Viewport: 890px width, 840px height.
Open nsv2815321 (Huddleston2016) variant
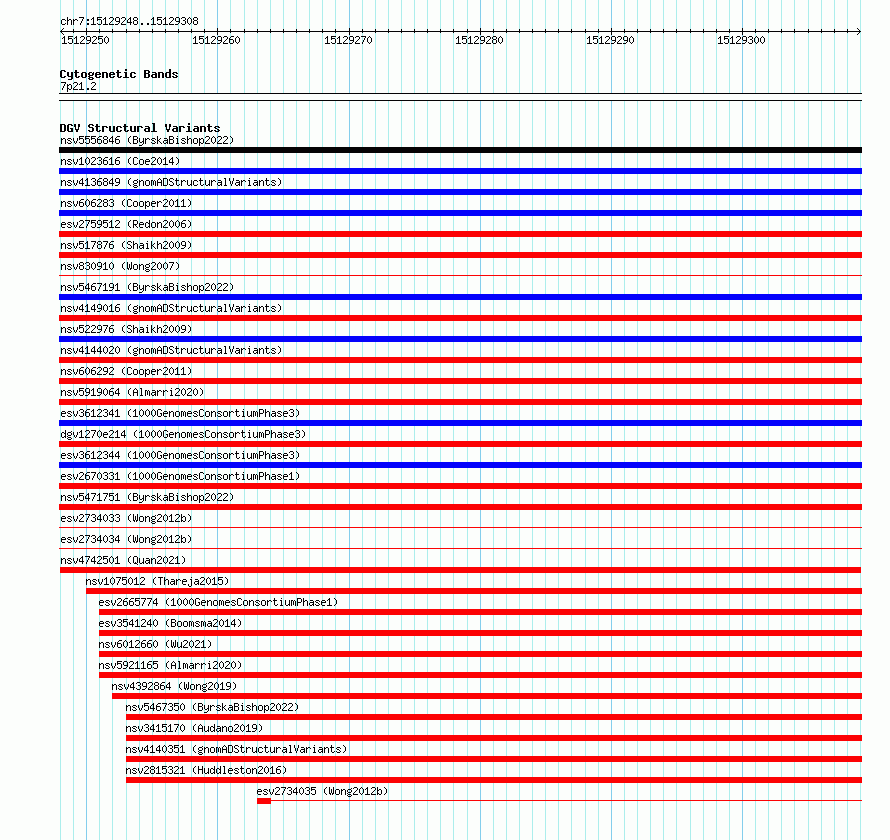(x=206, y=770)
